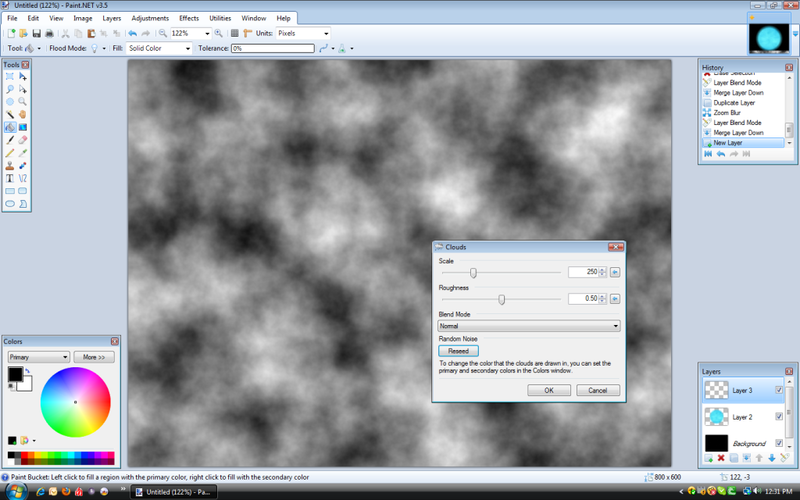
Task: Click the Zoom In toolbar icon
Action: [x=218, y=33]
